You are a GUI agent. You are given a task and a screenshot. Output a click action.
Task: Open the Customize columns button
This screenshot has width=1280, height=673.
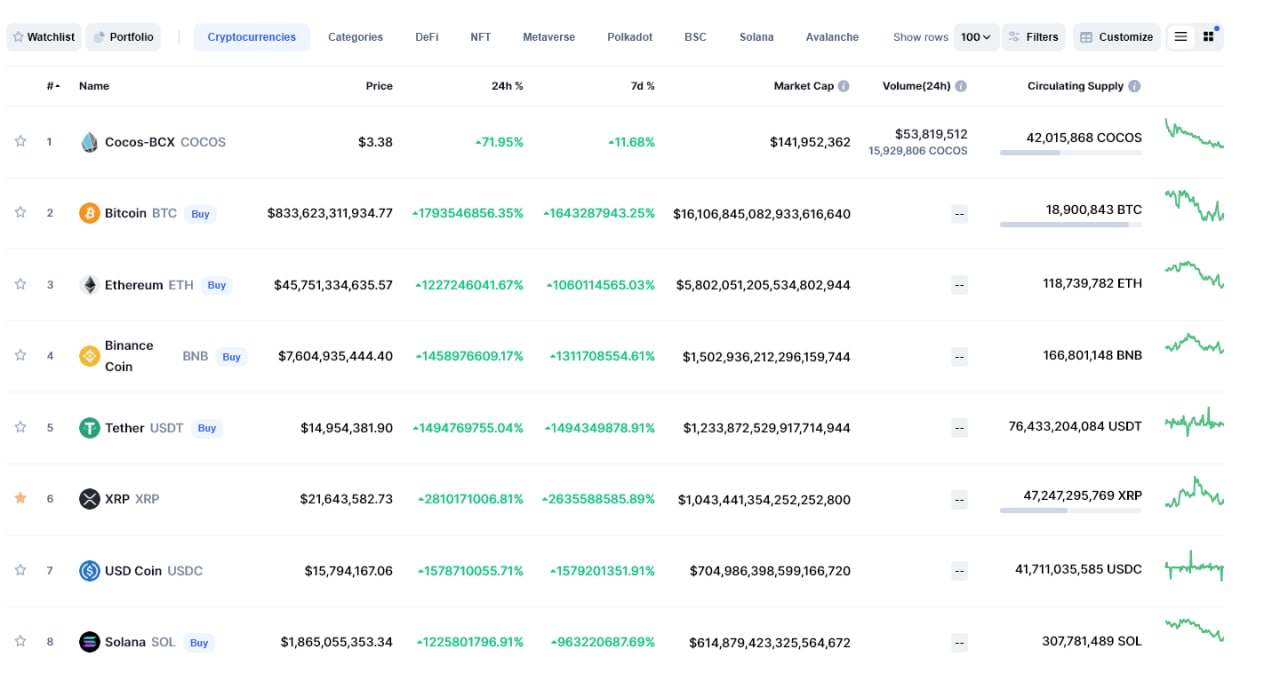(x=1117, y=37)
